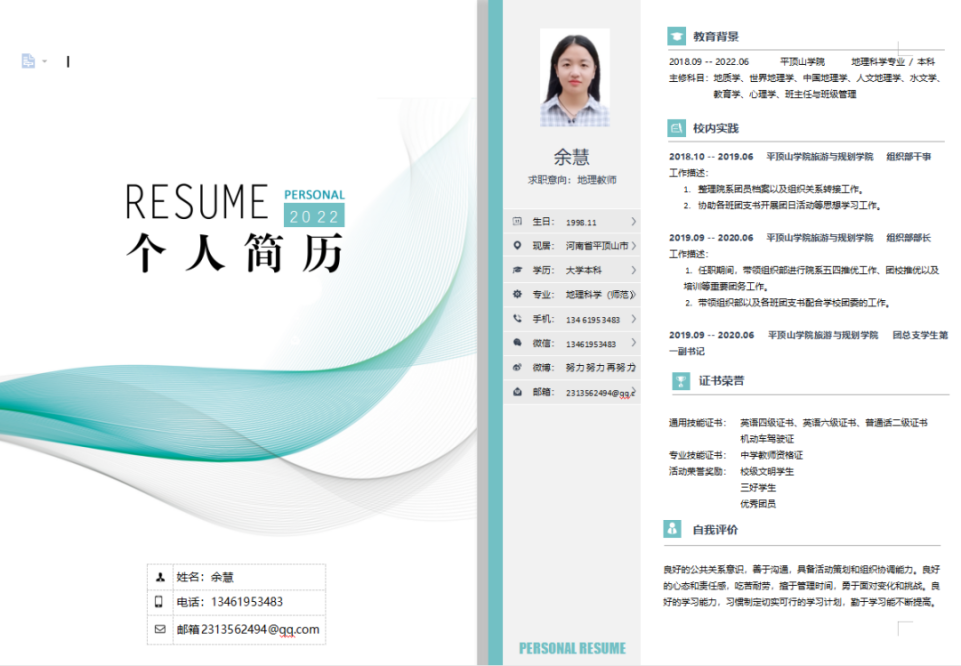Expand the chevron in the 微信 row
Screen dimensions: 961x666
(633, 343)
